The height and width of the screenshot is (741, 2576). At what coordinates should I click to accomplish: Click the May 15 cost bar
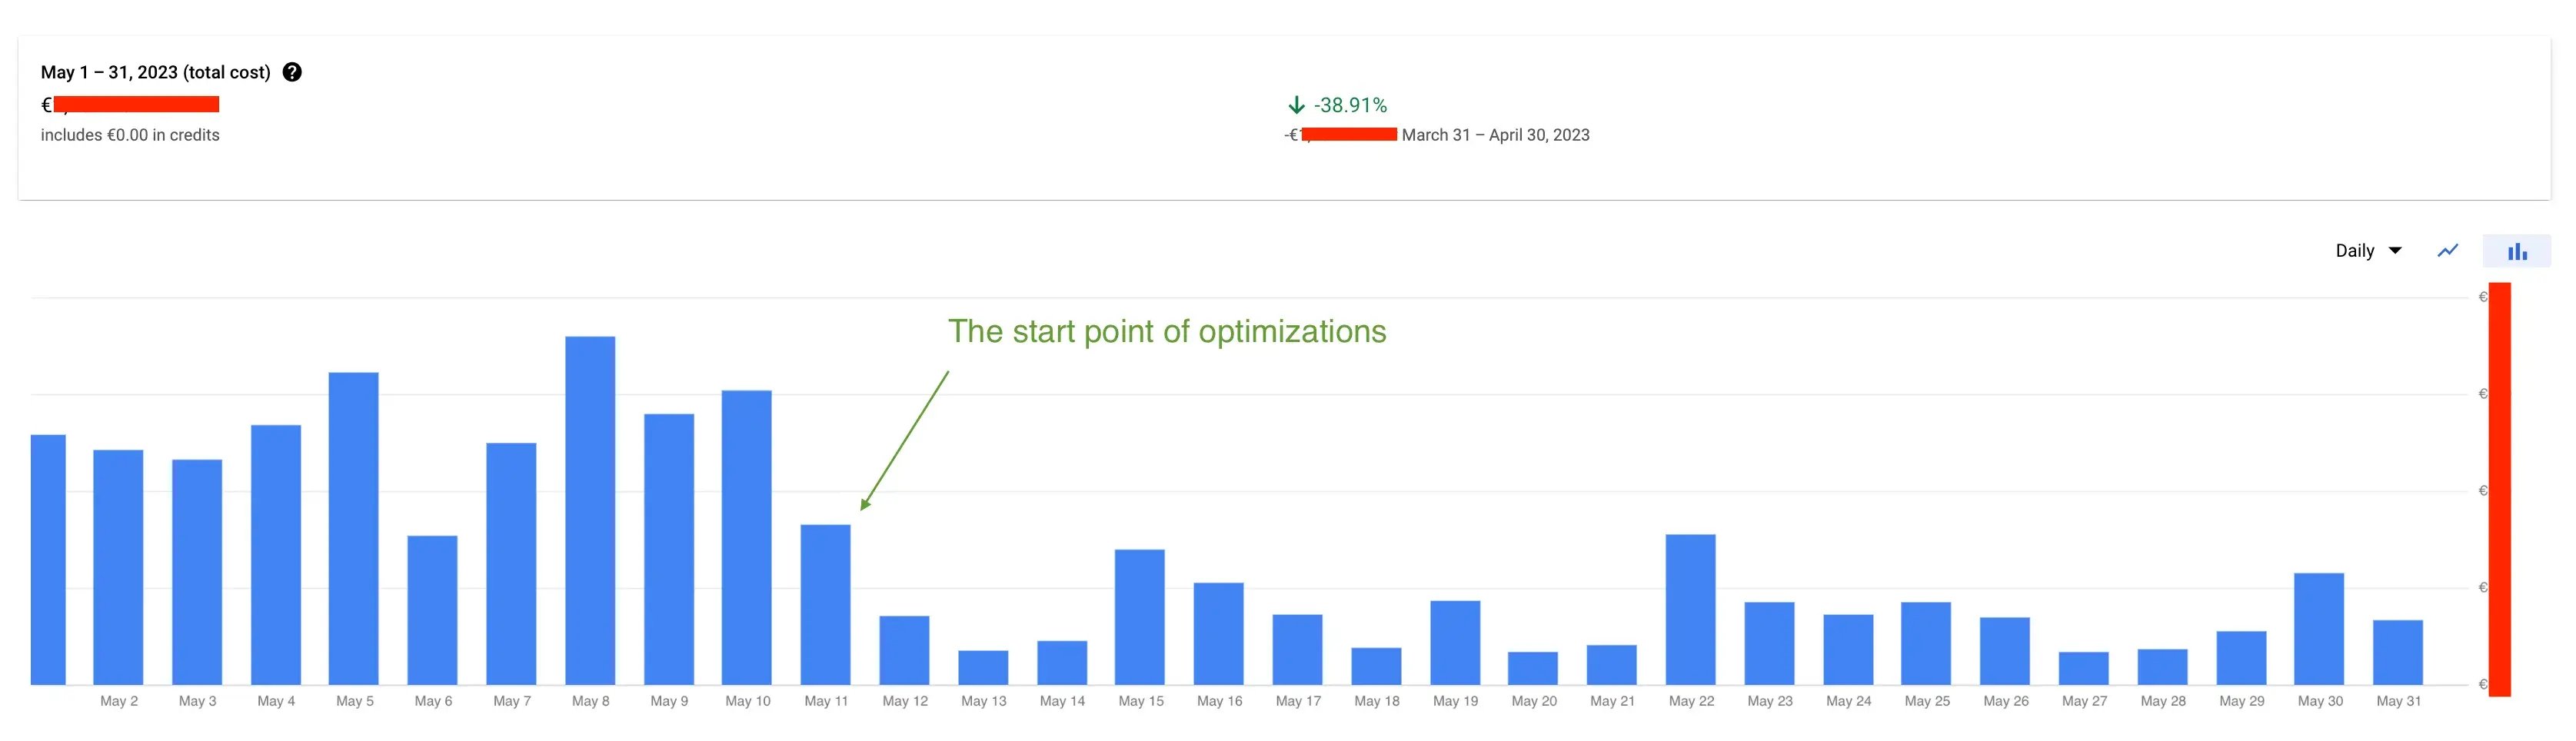click(x=1140, y=617)
